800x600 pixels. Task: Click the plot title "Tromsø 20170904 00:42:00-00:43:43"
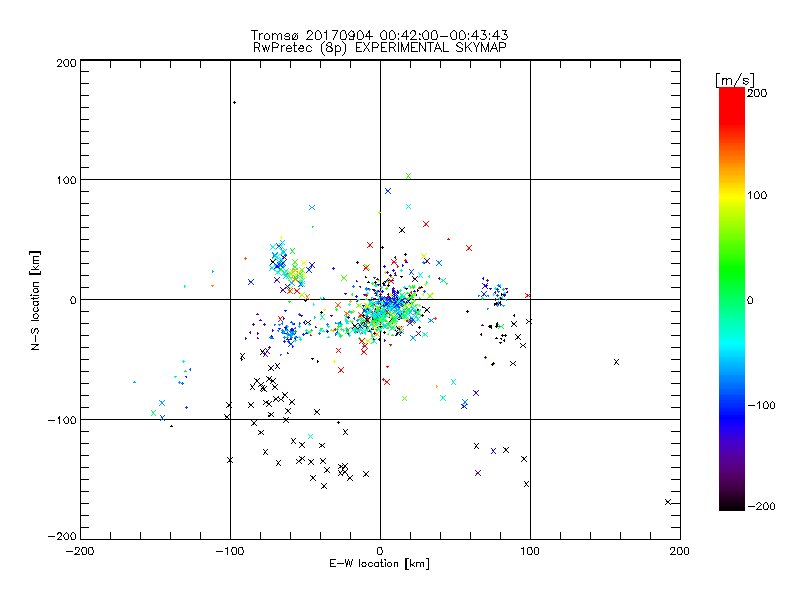point(379,35)
